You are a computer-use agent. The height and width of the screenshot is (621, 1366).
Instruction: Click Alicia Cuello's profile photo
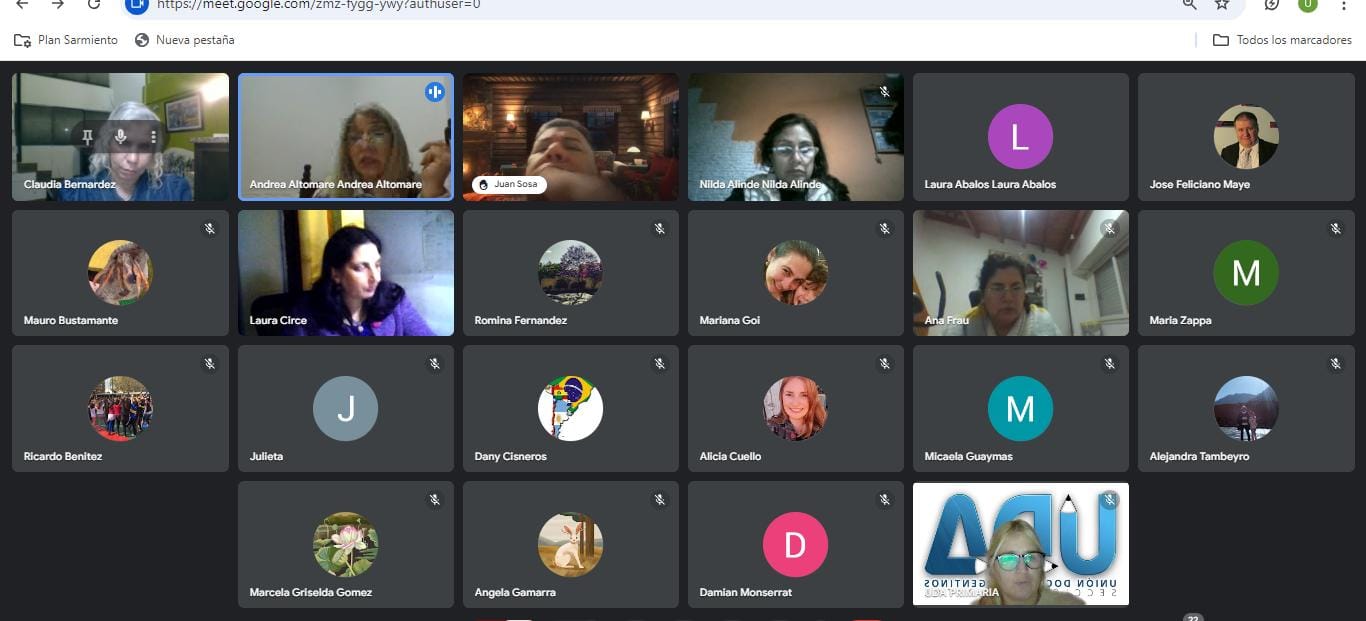point(795,408)
